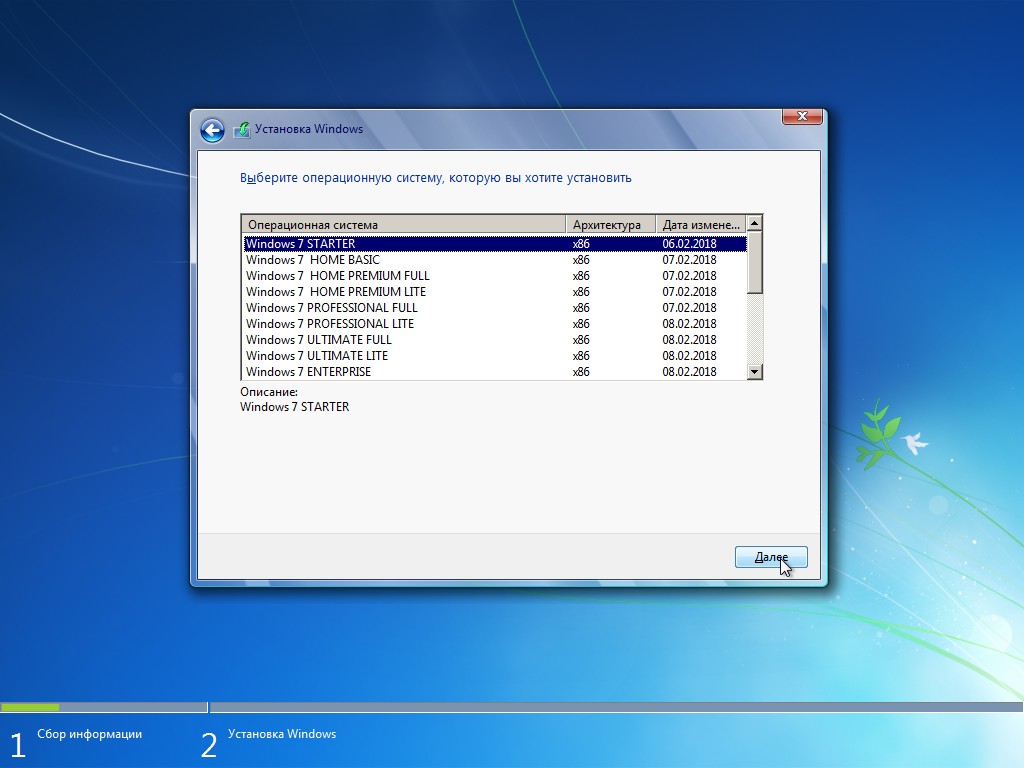
Task: Select Windows 7 ENTERPRISE entry
Action: coord(308,372)
